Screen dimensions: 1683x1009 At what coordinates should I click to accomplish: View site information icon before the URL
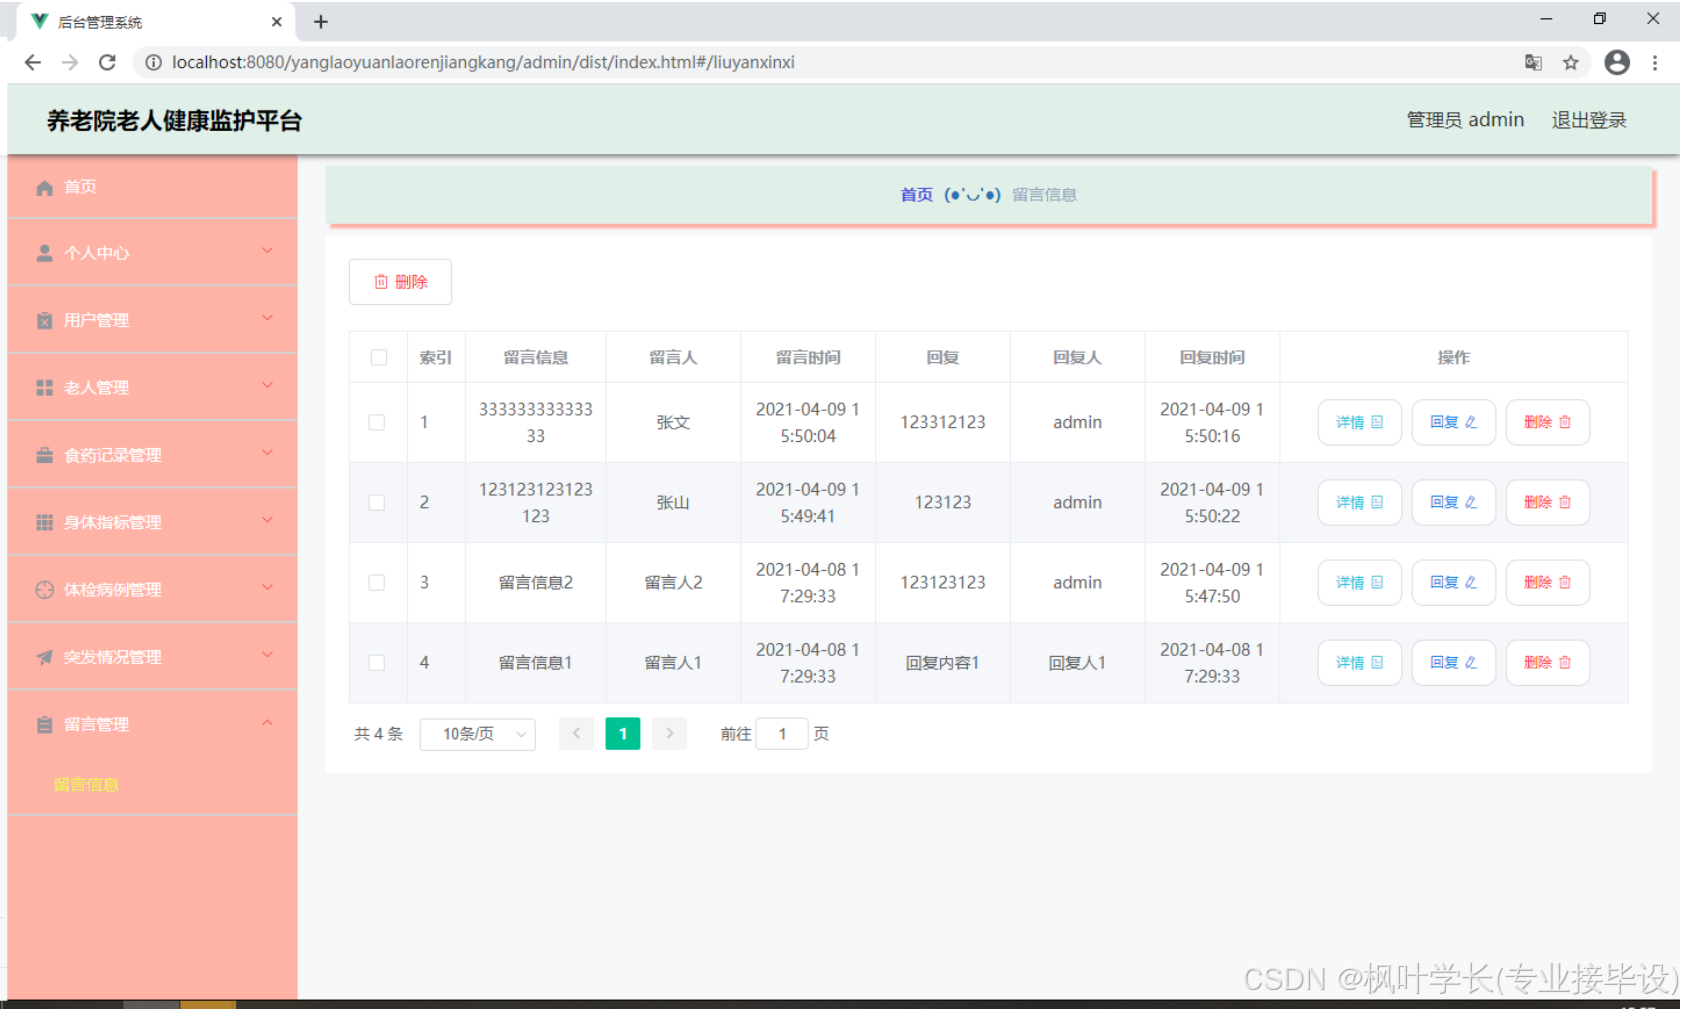coord(153,62)
